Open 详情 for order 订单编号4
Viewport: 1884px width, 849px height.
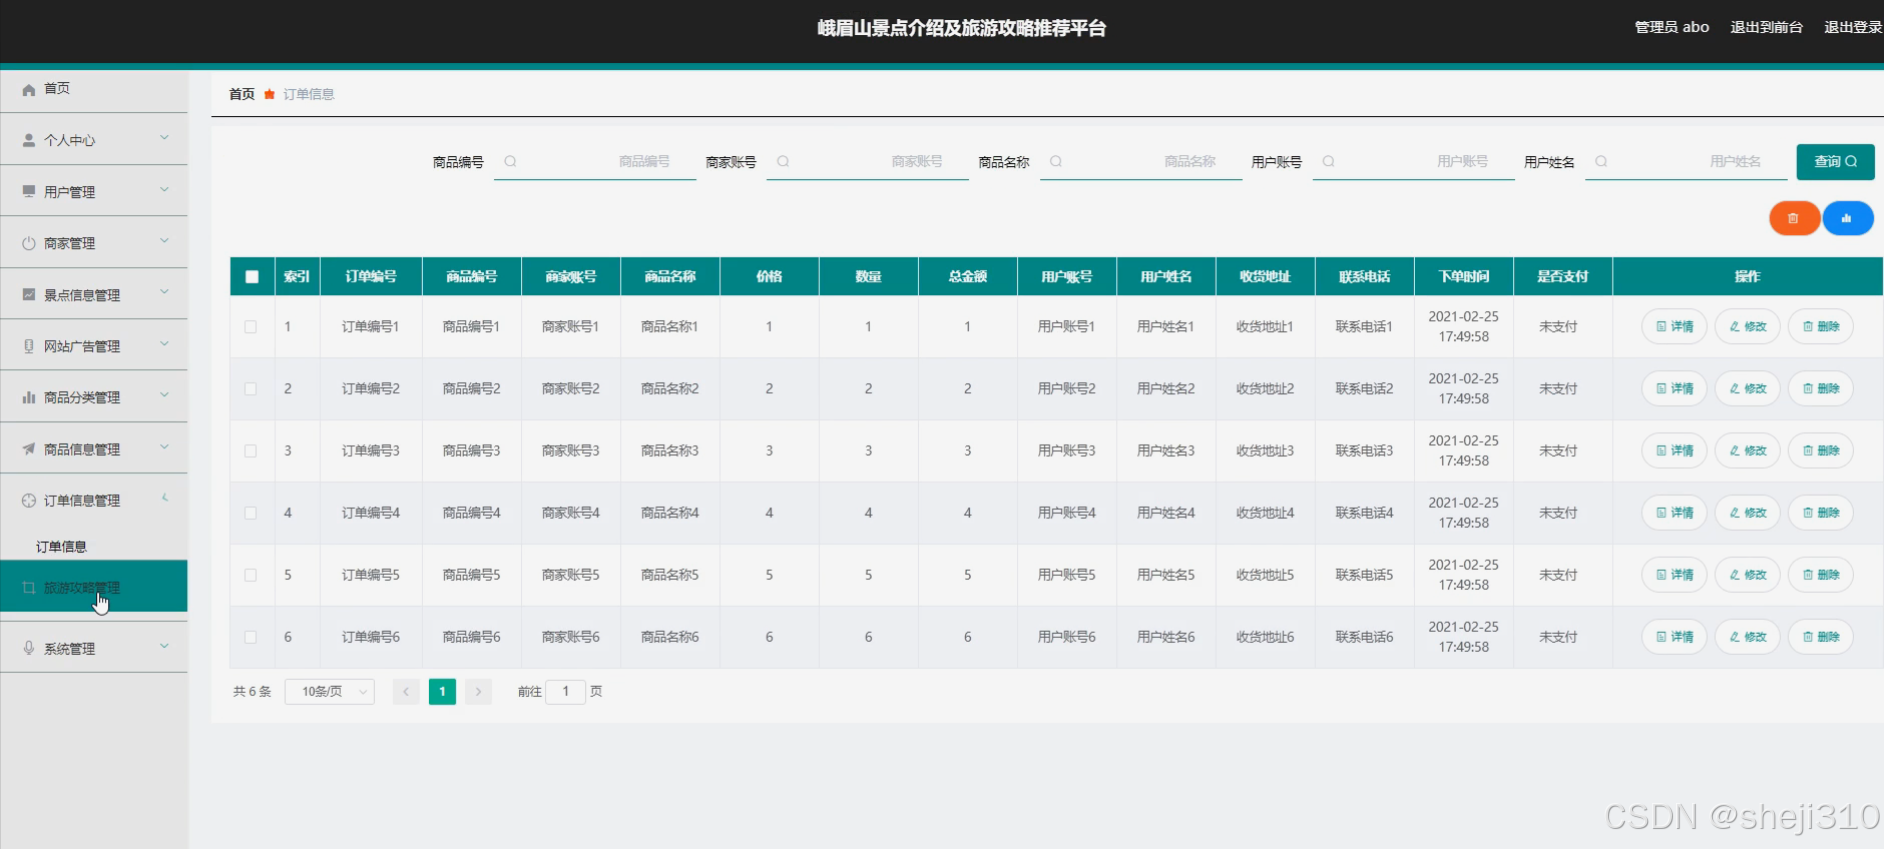pyautogui.click(x=1674, y=513)
